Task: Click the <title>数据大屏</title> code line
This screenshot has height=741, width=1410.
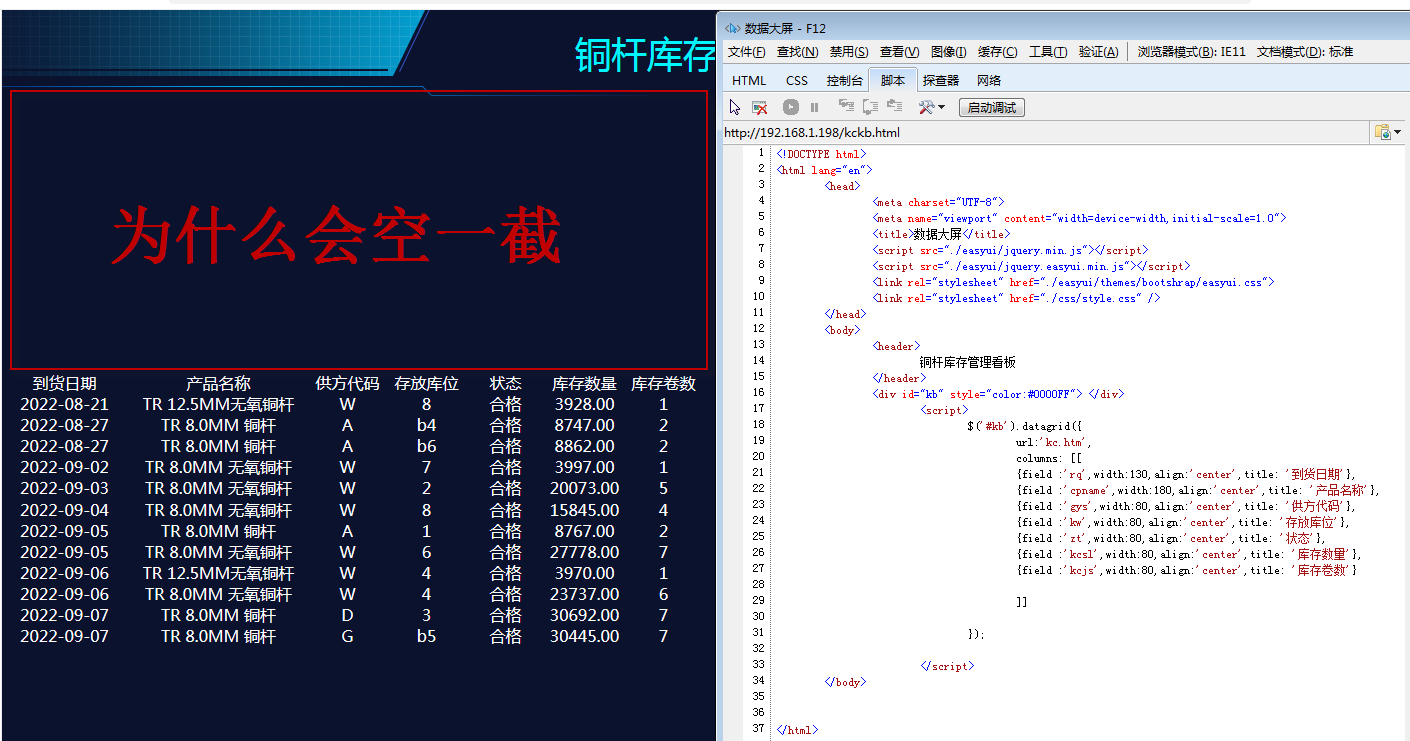Action: pos(941,233)
